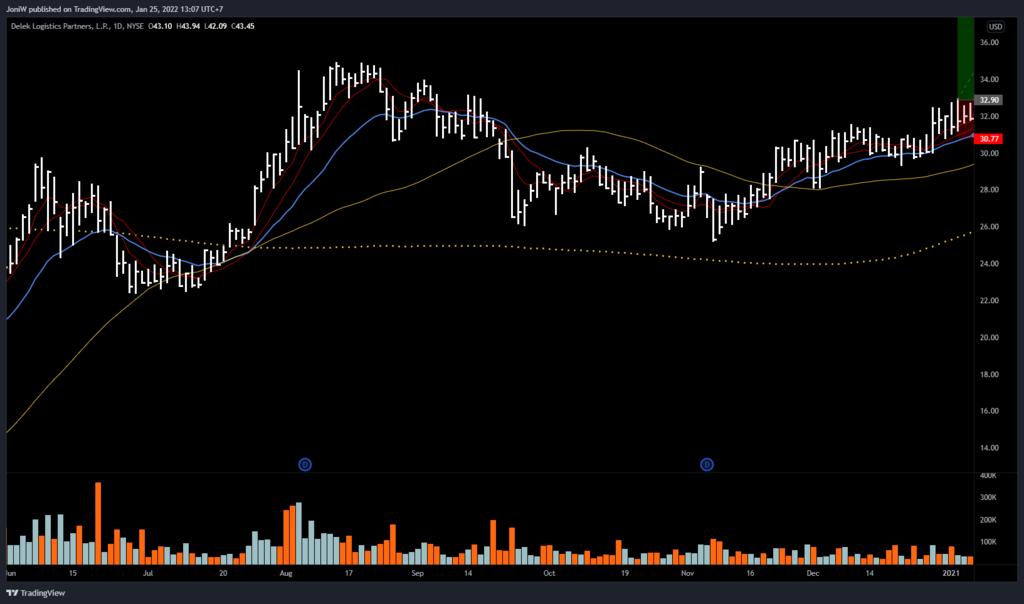This screenshot has width=1024, height=604.
Task: Click the 400K volume axis label
Action: pyautogui.click(x=990, y=475)
